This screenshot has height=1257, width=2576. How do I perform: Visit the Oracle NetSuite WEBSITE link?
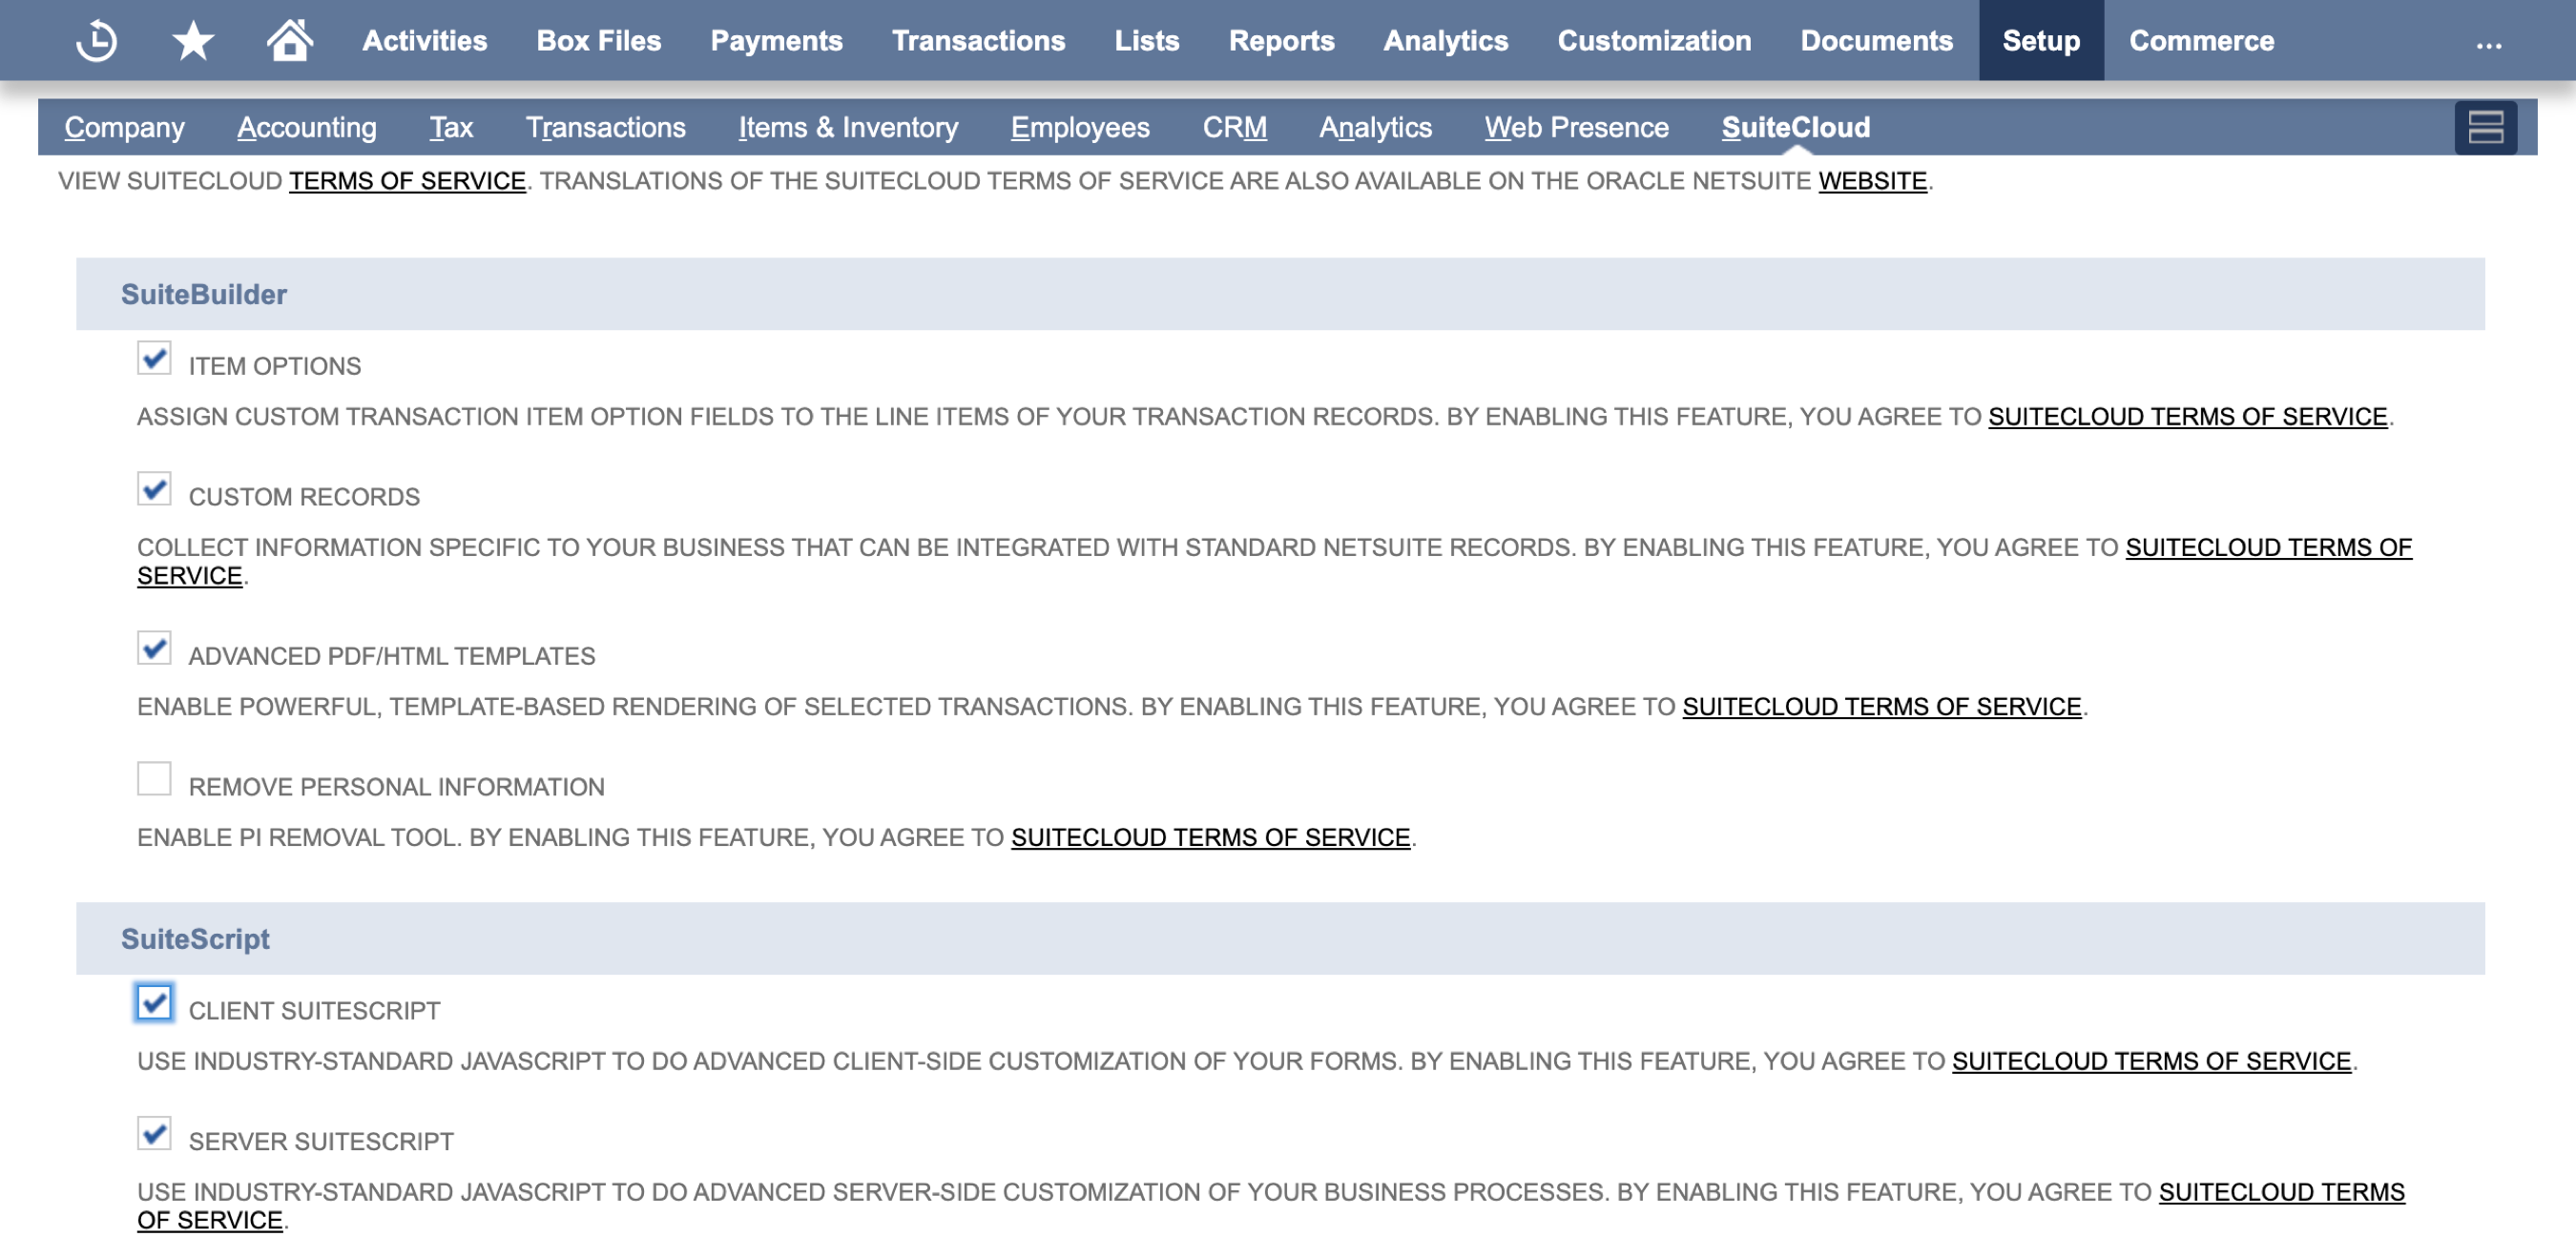click(x=1871, y=181)
